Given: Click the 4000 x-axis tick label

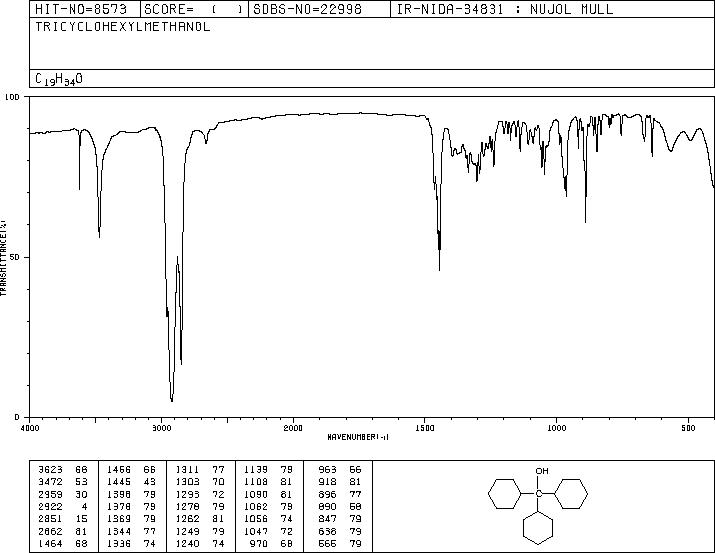Looking at the screenshot, I should [30, 428].
